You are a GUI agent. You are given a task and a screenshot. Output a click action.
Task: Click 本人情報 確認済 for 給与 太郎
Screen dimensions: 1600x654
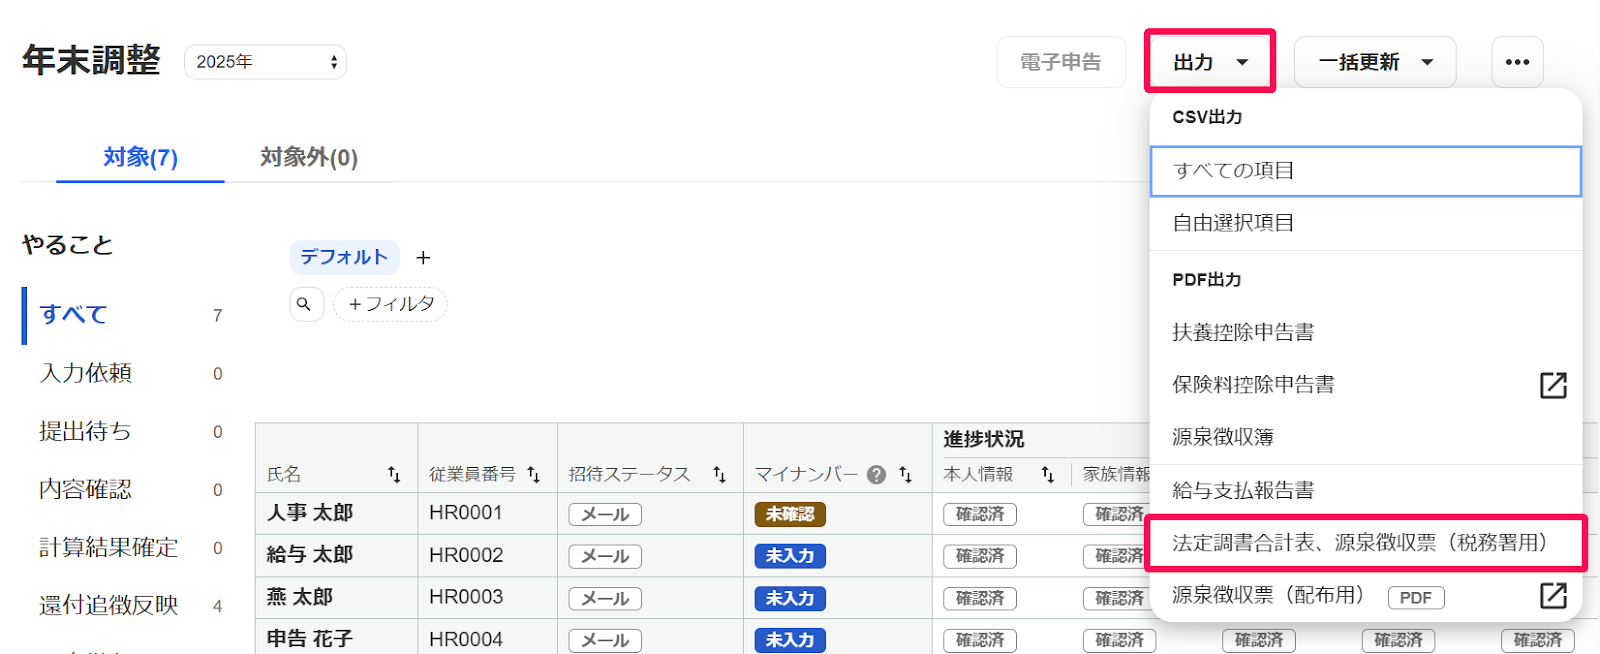point(980,557)
